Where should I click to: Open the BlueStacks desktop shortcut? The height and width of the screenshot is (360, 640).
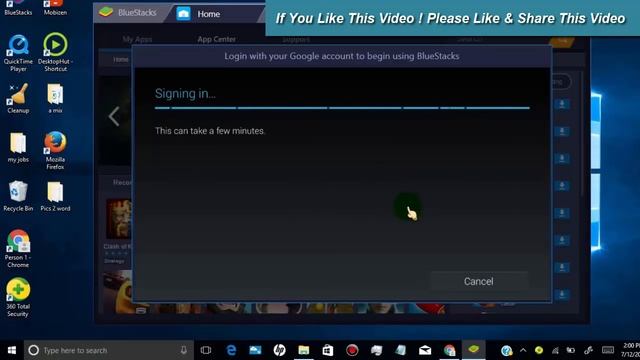[x=18, y=8]
